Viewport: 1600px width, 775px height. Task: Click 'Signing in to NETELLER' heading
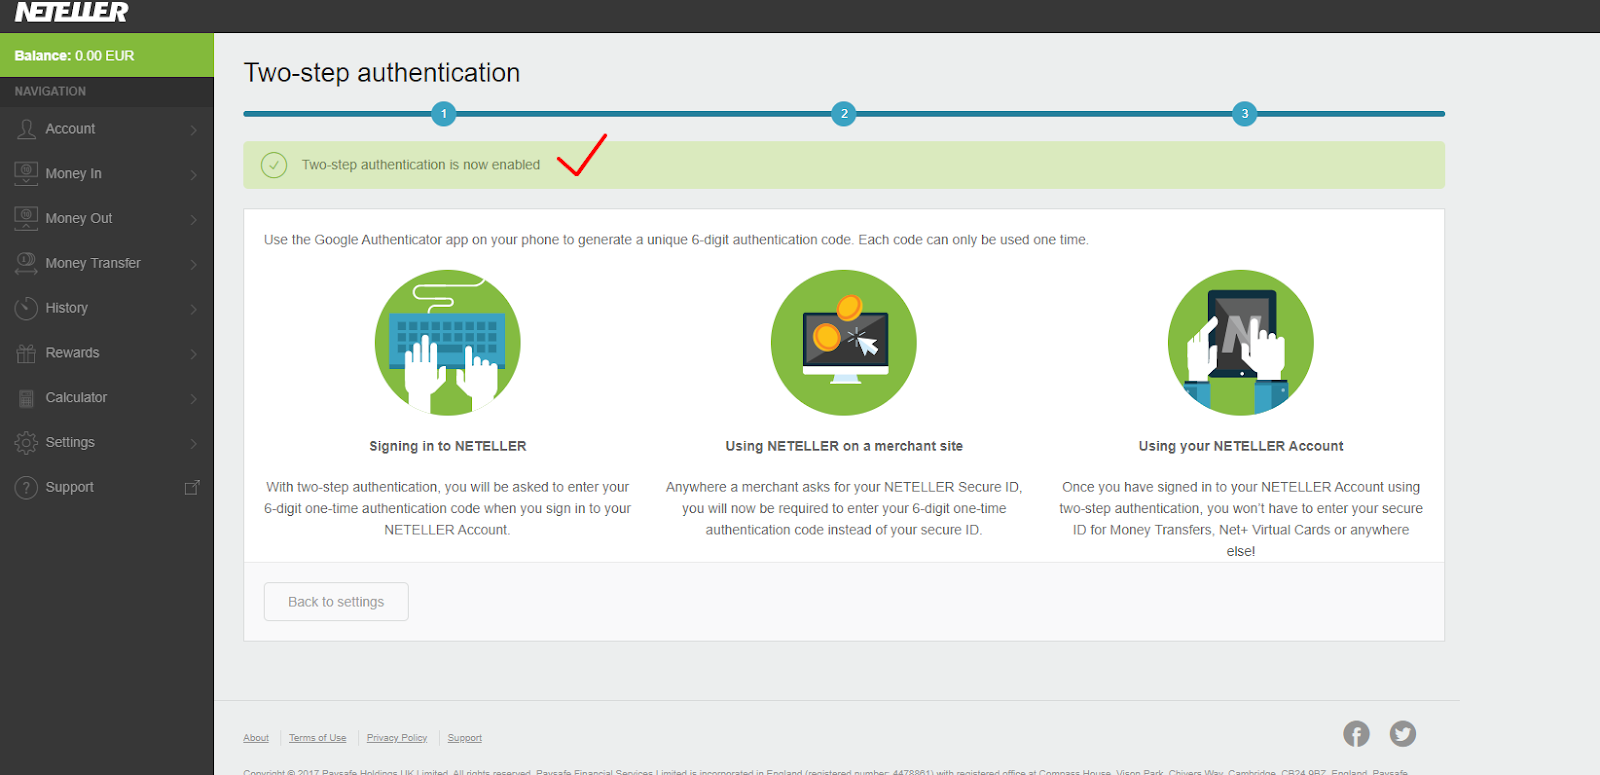pyautogui.click(x=448, y=446)
